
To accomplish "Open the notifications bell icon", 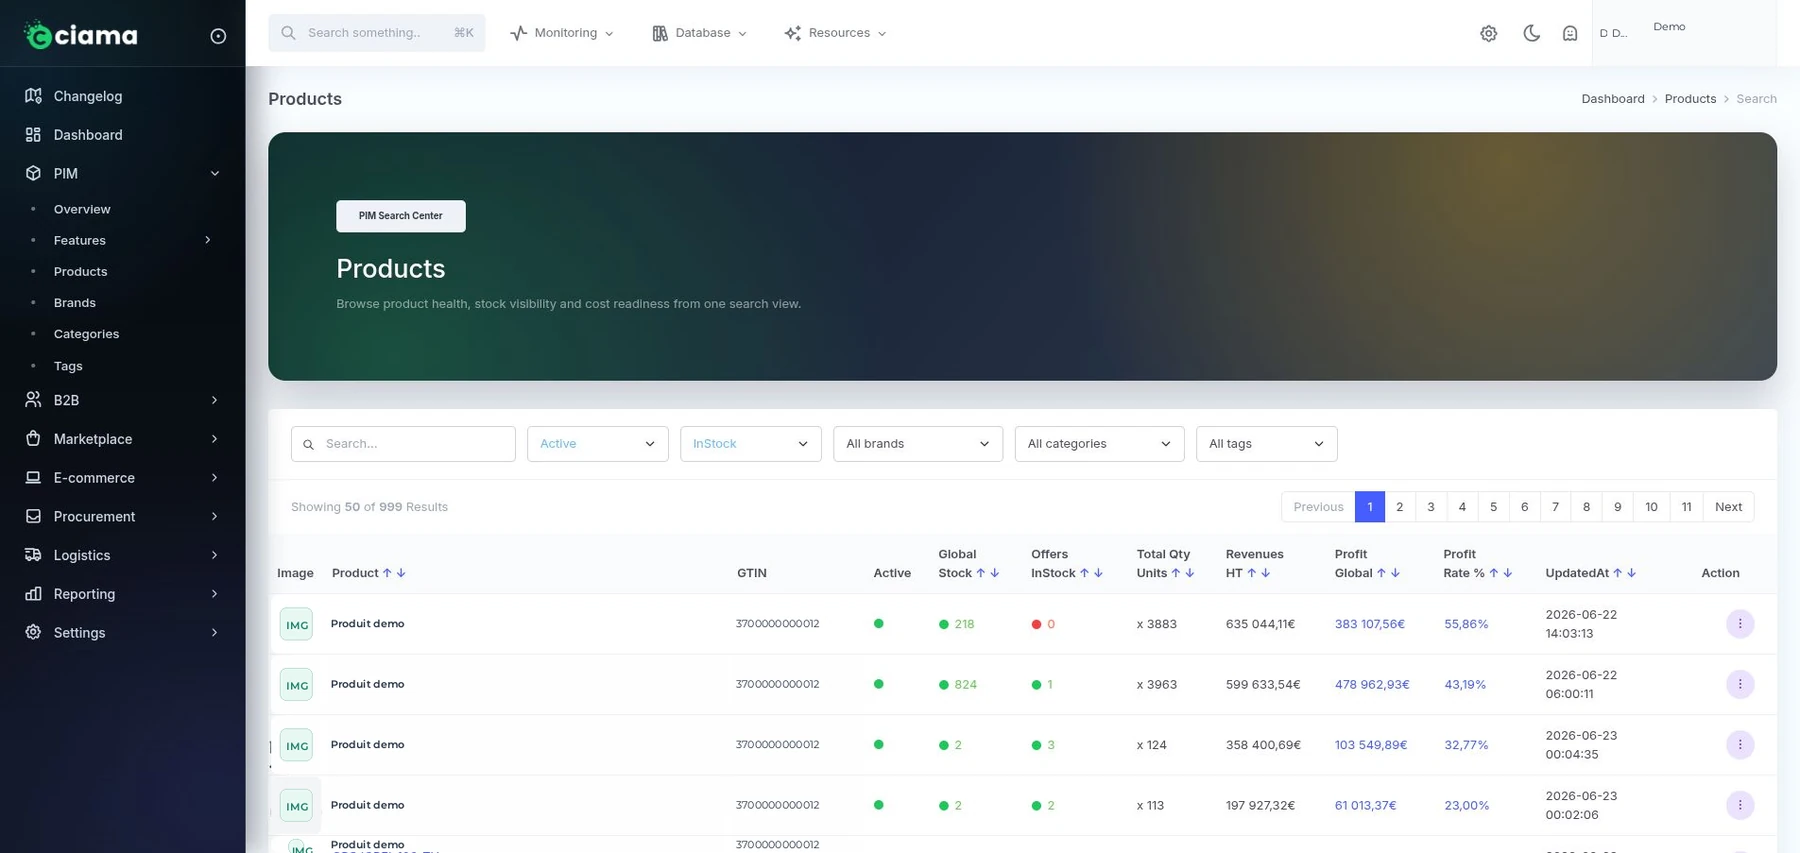I will [1570, 33].
